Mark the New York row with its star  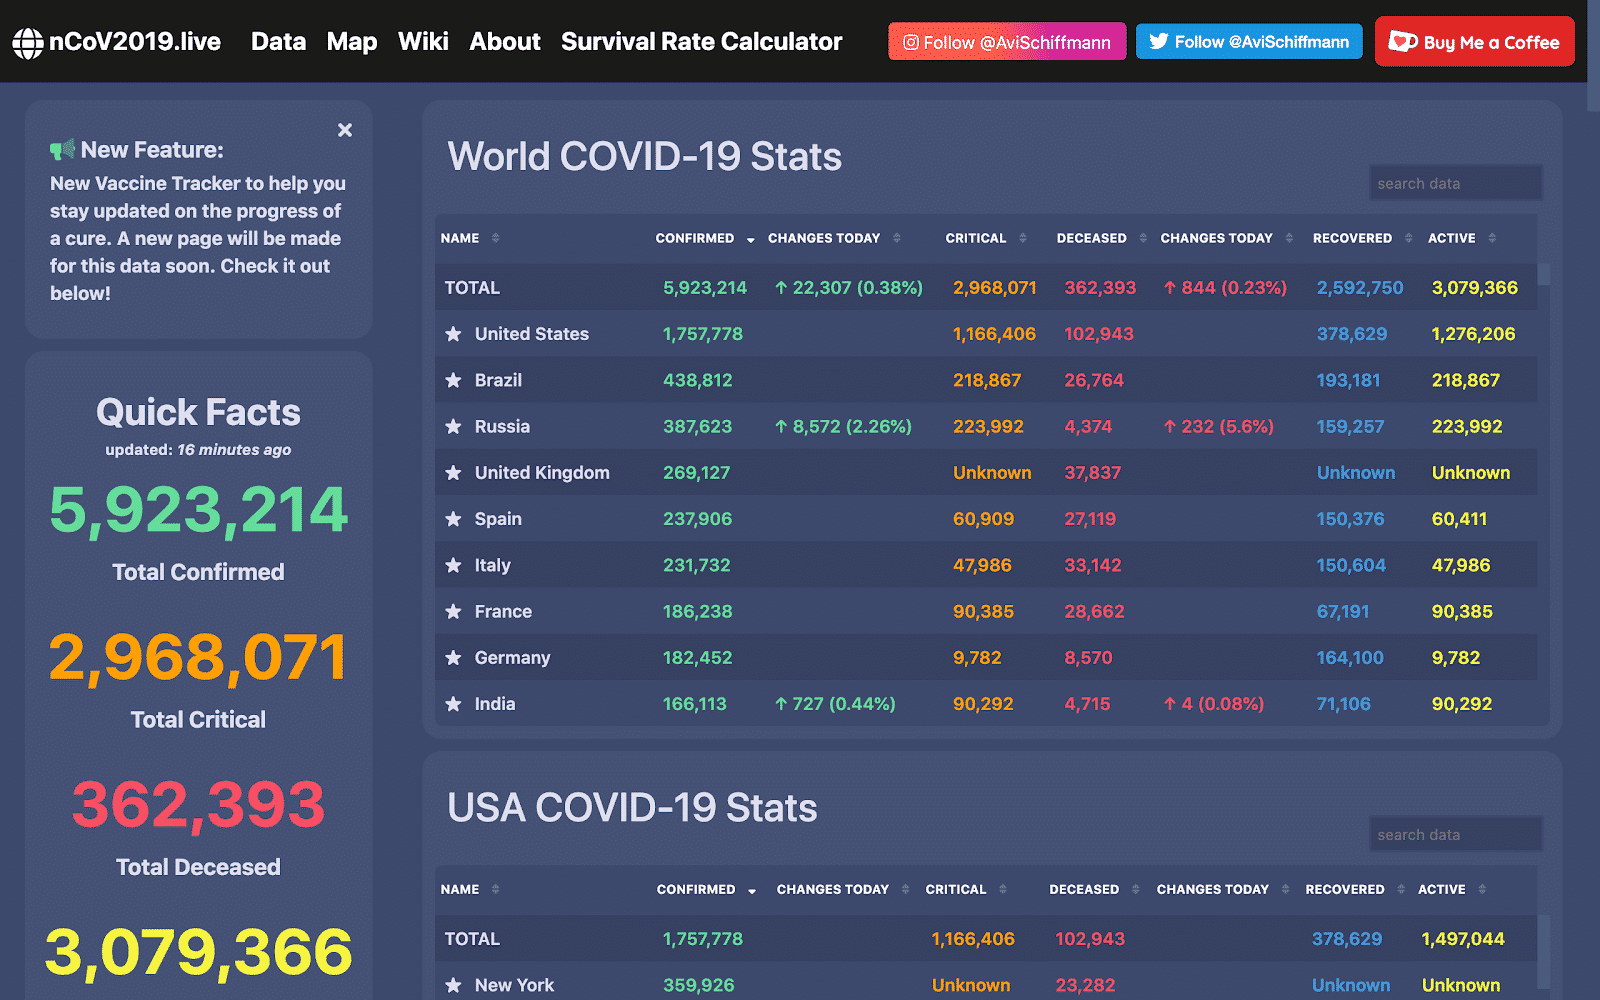point(454,985)
